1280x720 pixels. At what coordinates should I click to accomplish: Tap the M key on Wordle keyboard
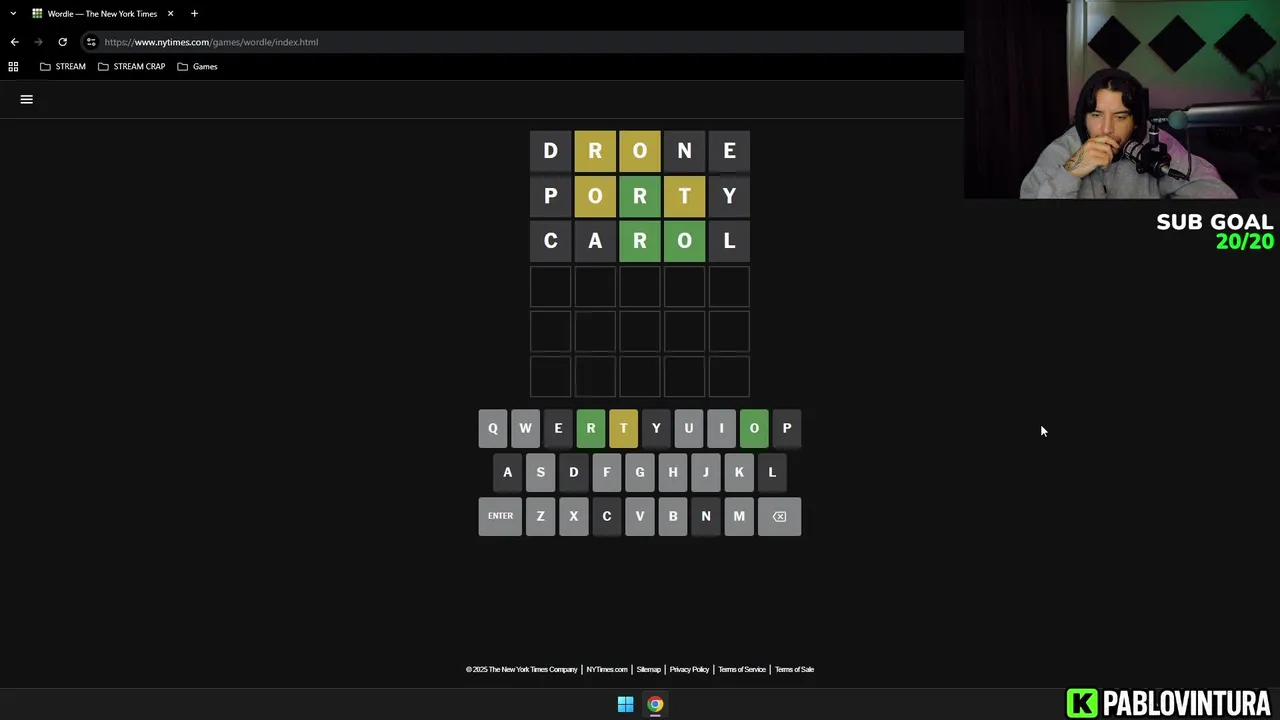tap(739, 516)
